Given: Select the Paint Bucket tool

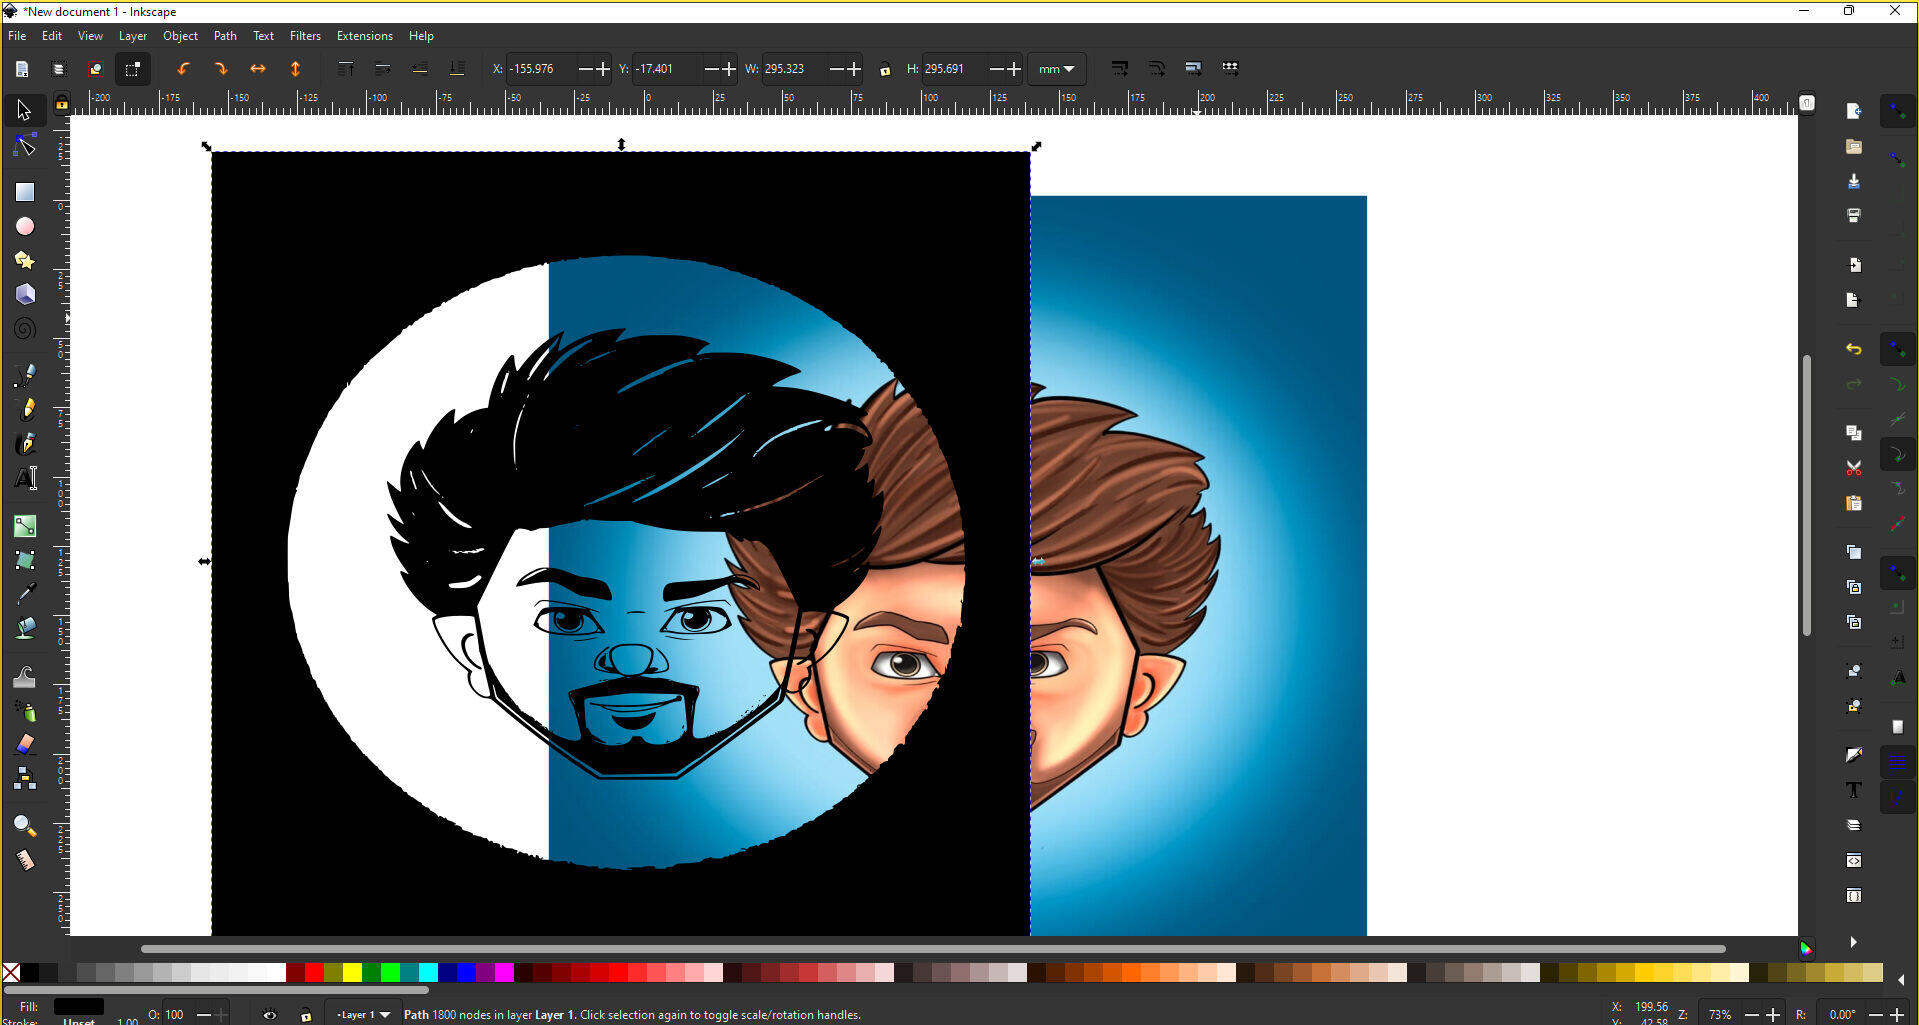Looking at the screenshot, I should [24, 627].
